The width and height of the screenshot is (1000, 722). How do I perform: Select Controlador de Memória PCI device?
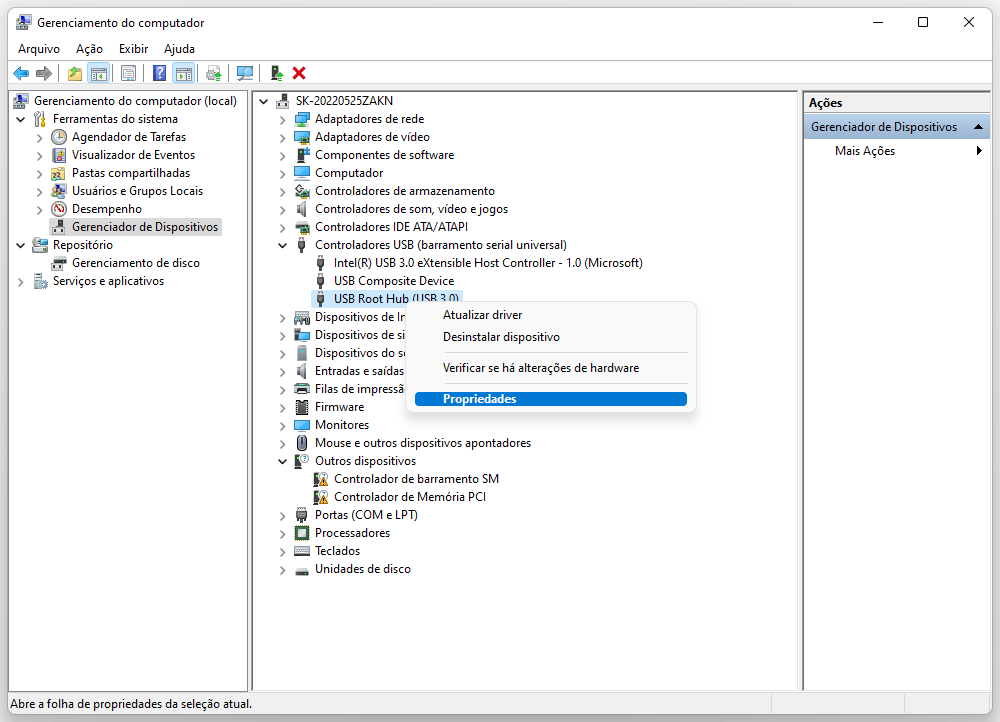coord(409,497)
